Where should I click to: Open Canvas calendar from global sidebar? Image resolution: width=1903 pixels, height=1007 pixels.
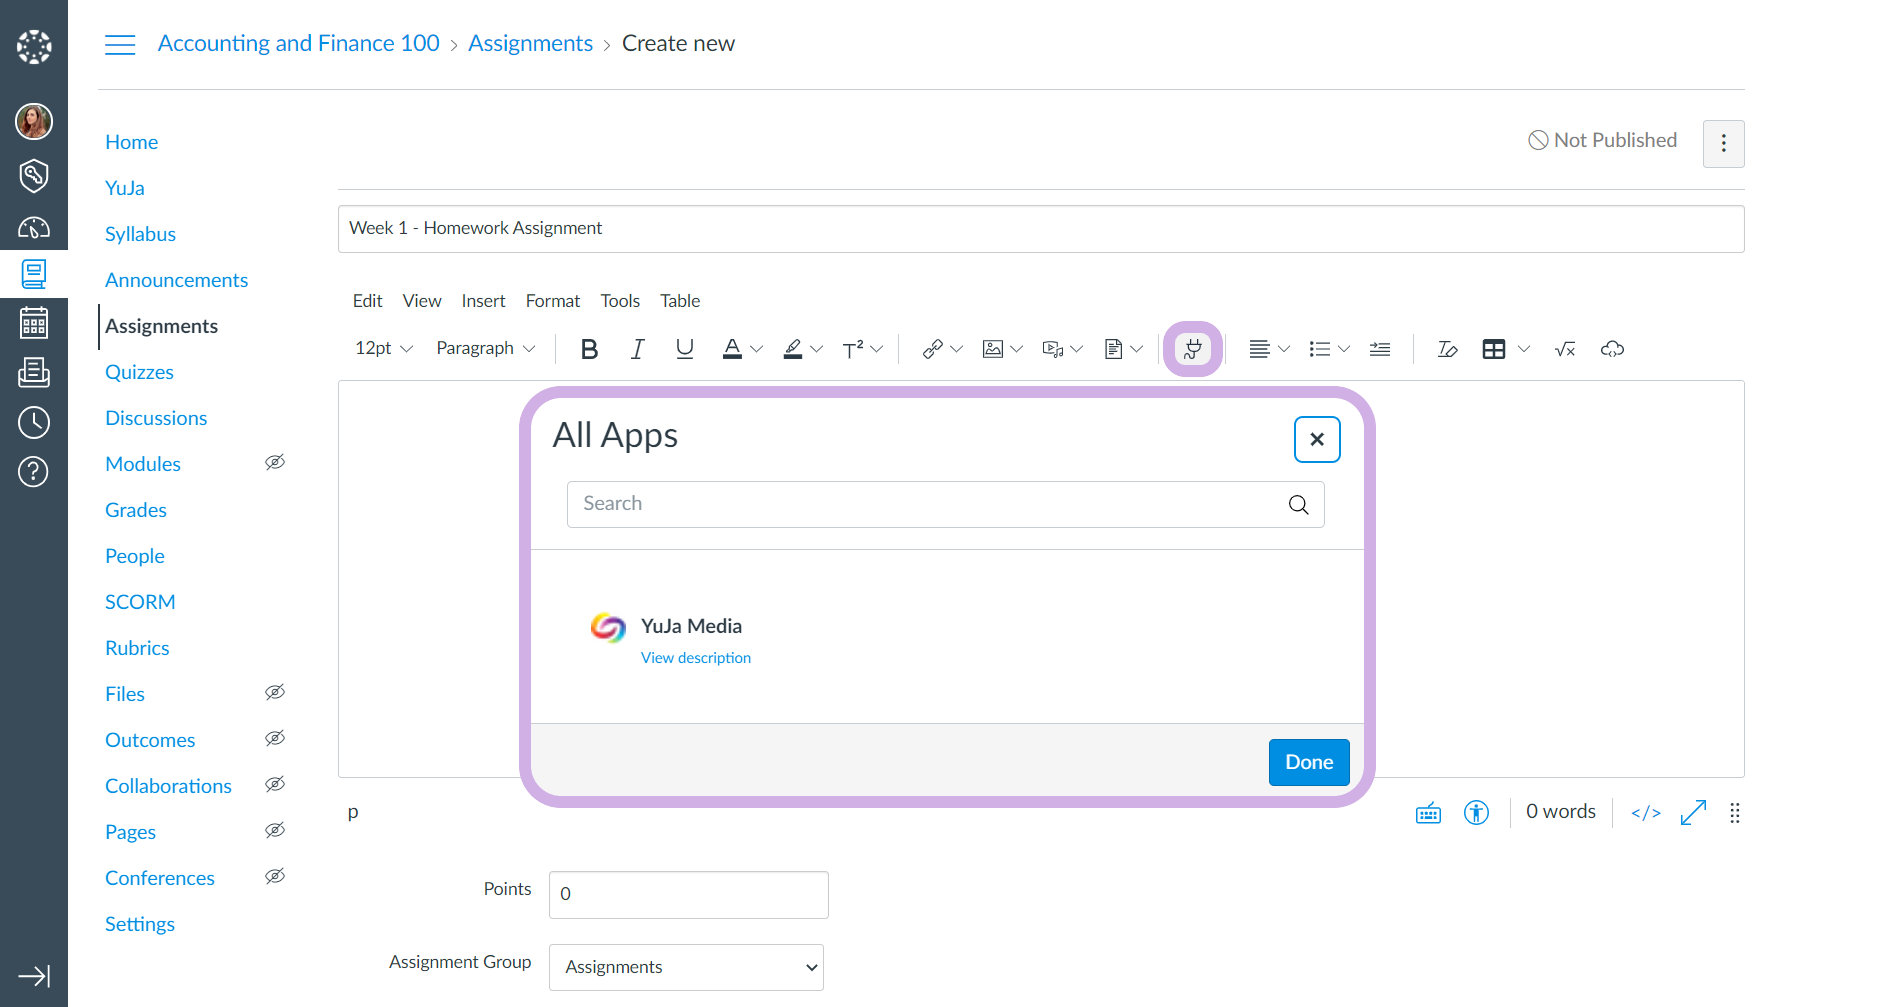(x=34, y=323)
